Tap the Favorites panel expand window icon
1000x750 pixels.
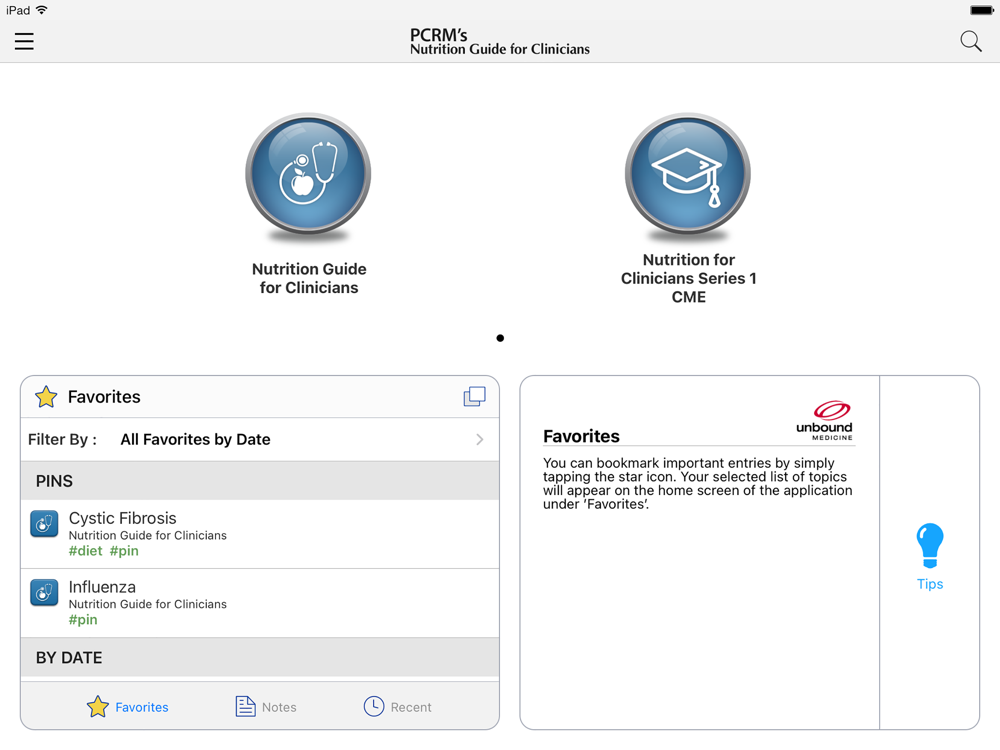(474, 397)
